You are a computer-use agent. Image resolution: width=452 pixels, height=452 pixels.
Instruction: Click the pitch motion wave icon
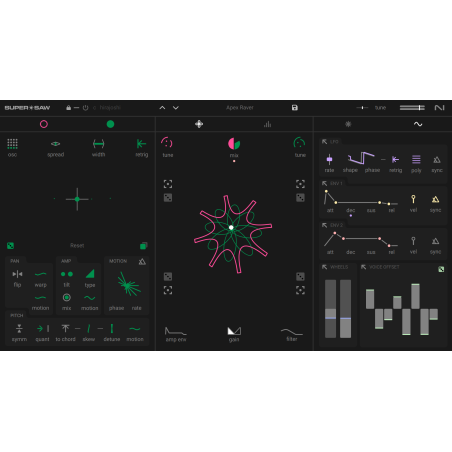pyautogui.click(x=135, y=329)
